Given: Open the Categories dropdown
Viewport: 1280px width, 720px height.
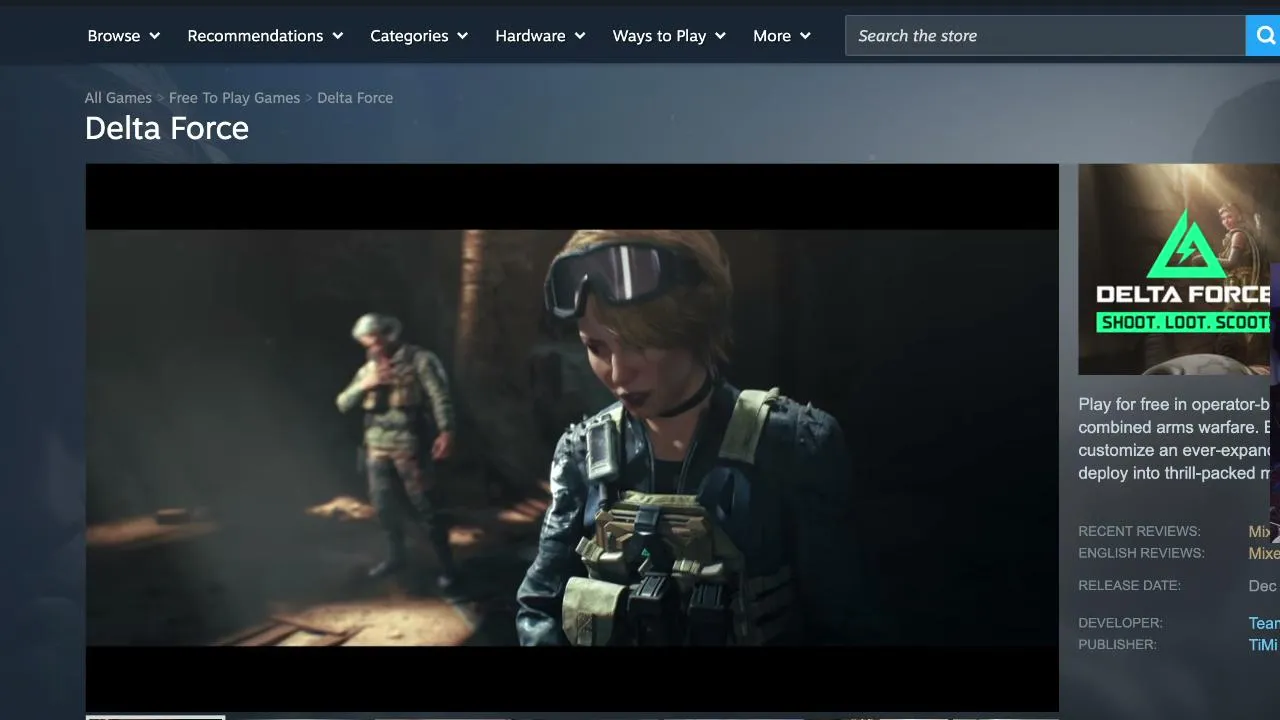Looking at the screenshot, I should pos(419,36).
